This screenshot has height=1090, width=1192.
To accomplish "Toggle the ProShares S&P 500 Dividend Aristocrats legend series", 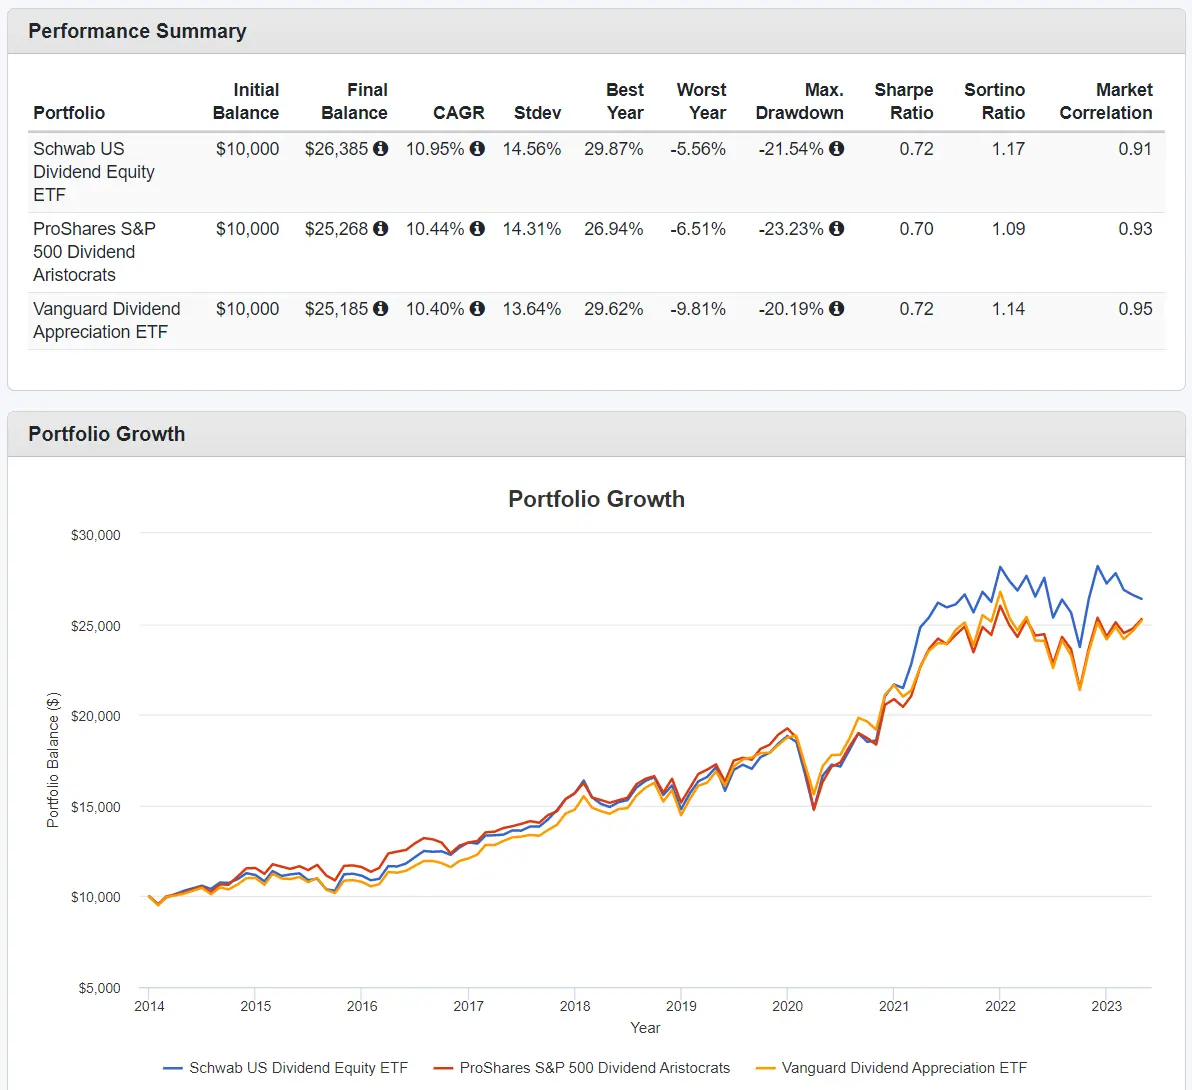I will click(582, 1068).
